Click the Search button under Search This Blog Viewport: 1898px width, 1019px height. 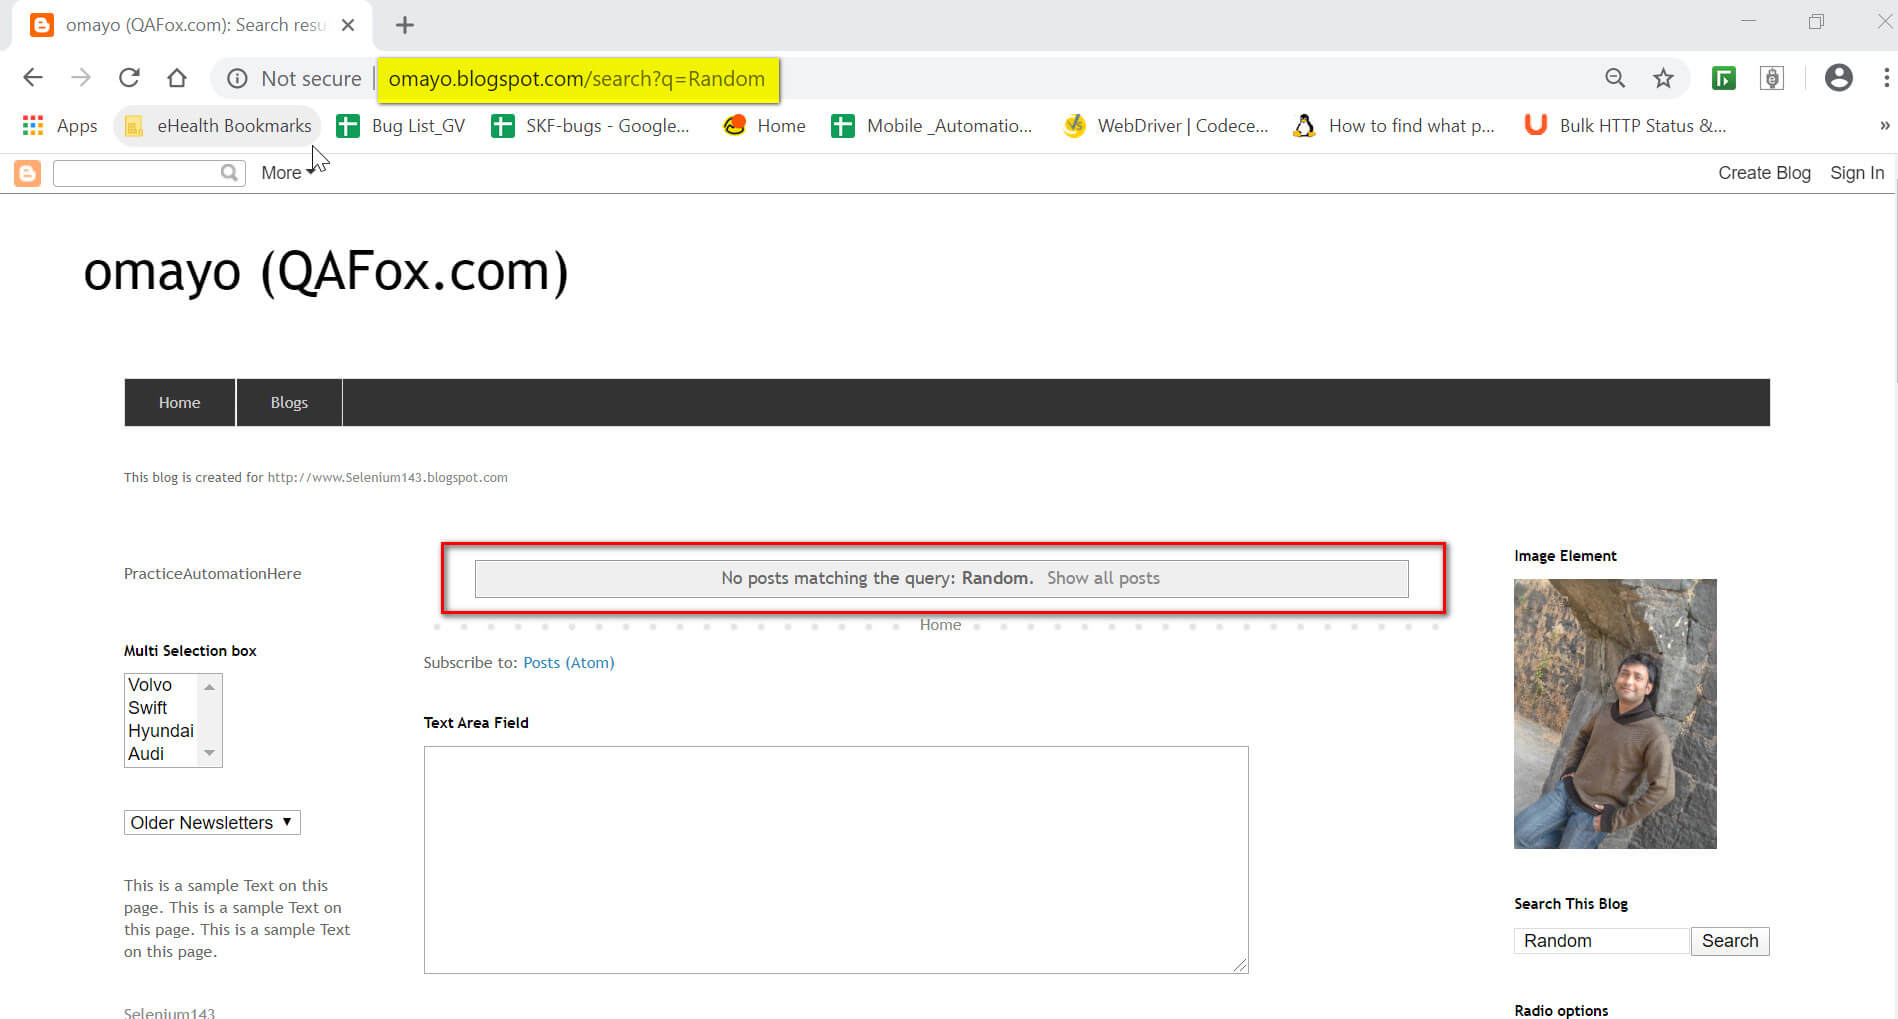tap(1730, 941)
